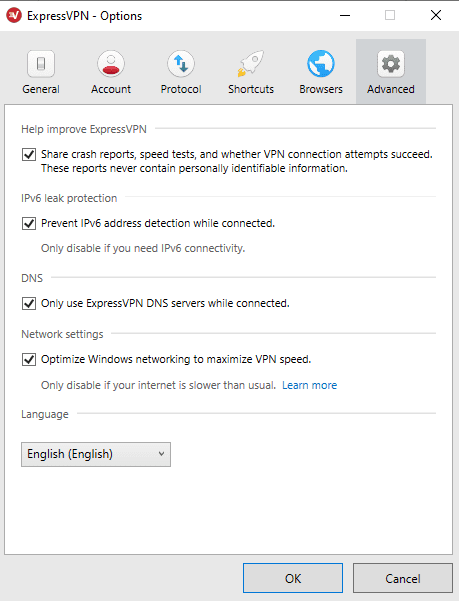
Task: Confirm settings with OK button
Action: (x=293, y=578)
